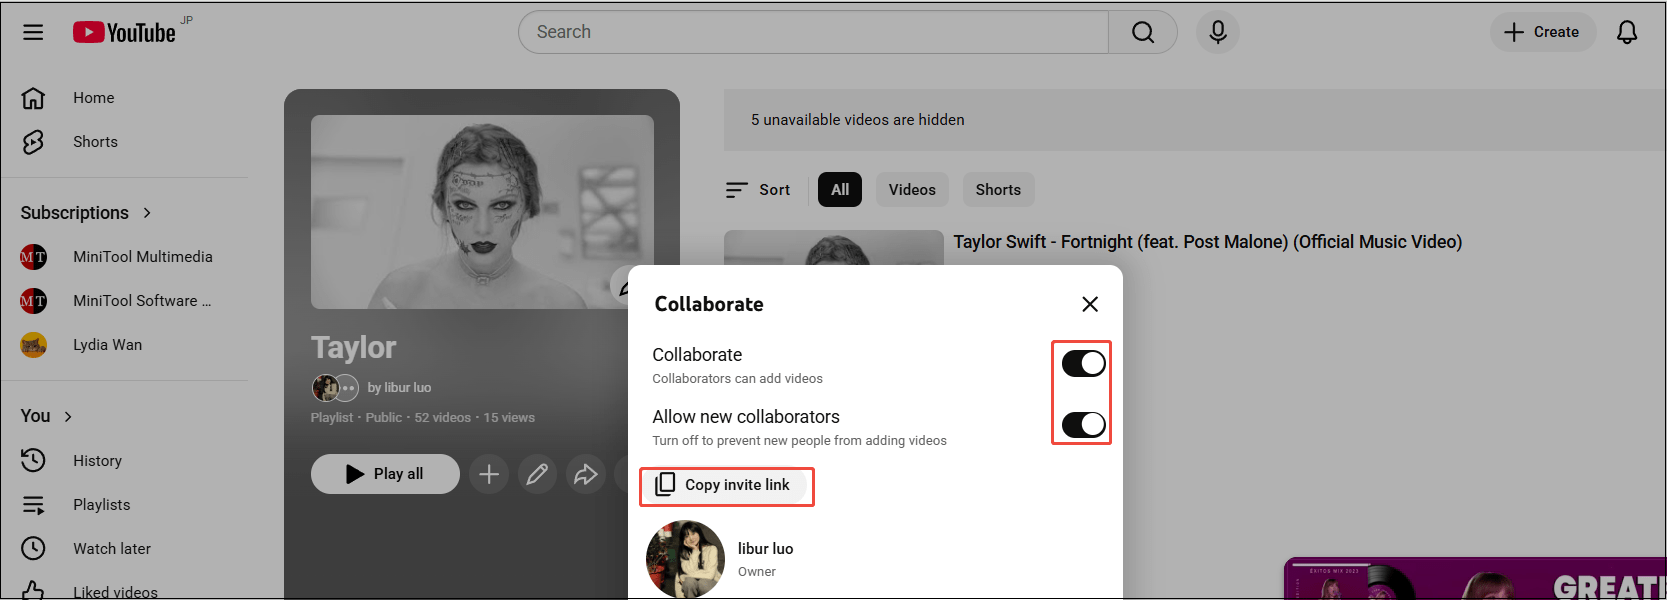Open the hamburger guide menu
This screenshot has width=1667, height=600.
[x=33, y=32]
